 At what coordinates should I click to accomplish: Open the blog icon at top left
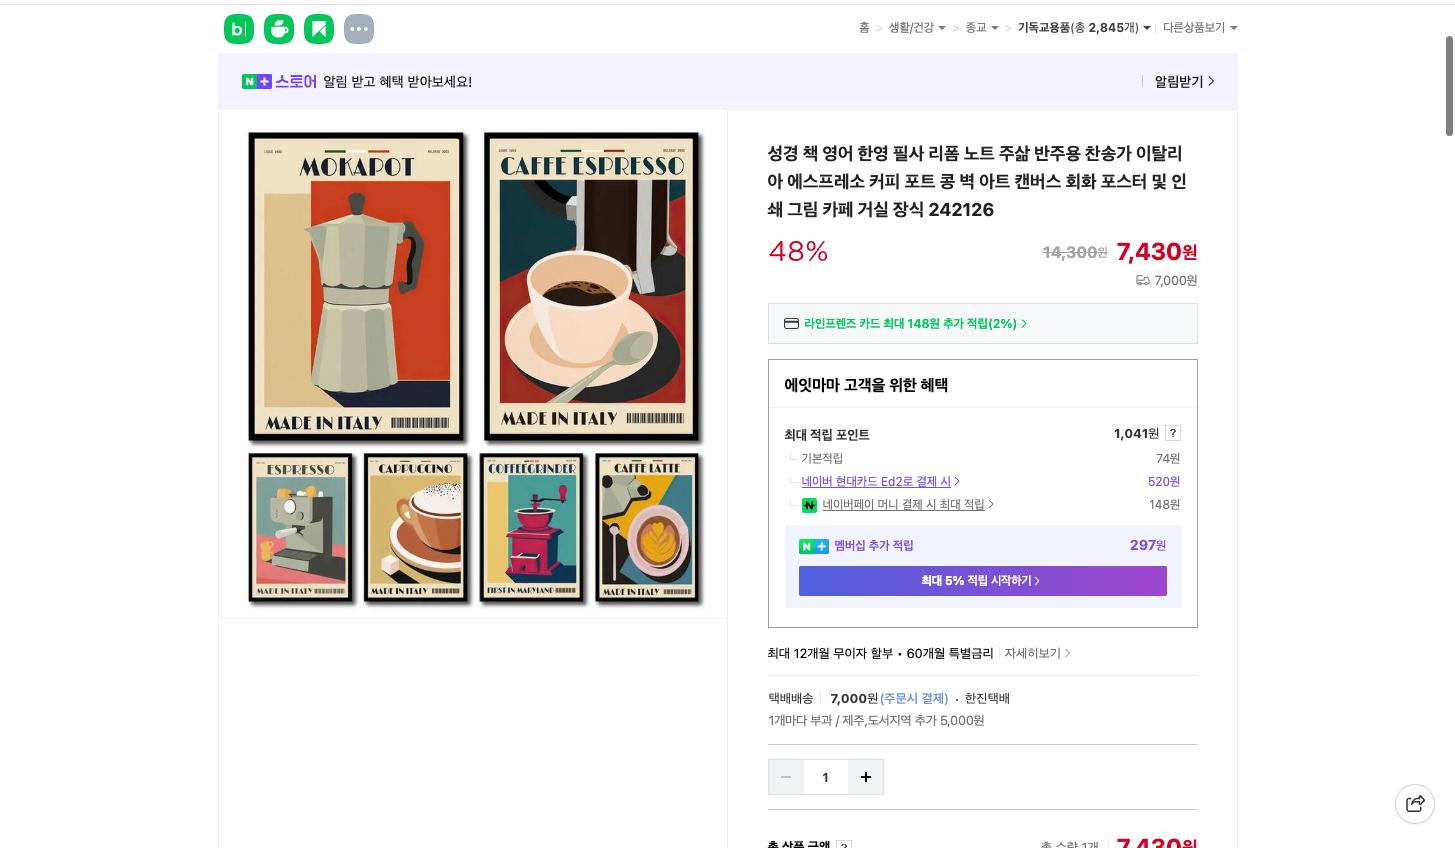[x=238, y=29]
